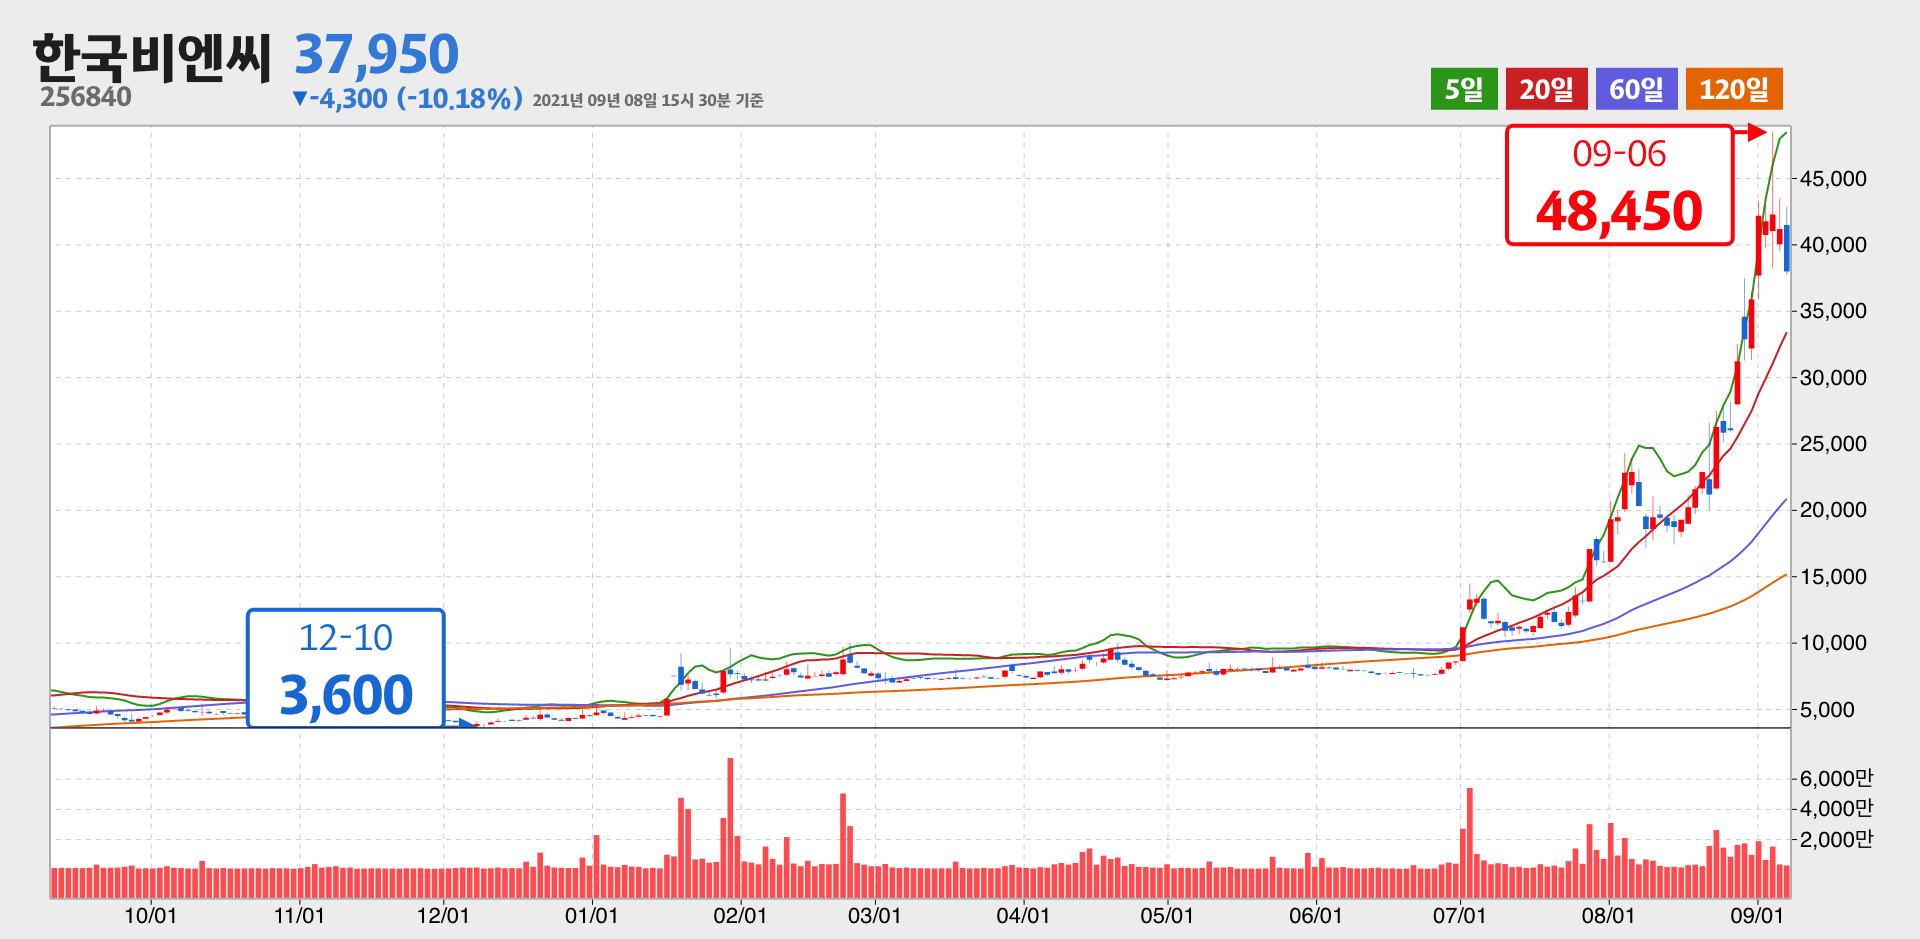Click the 07/01 date axis label
The height and width of the screenshot is (939, 1920).
point(1459,916)
